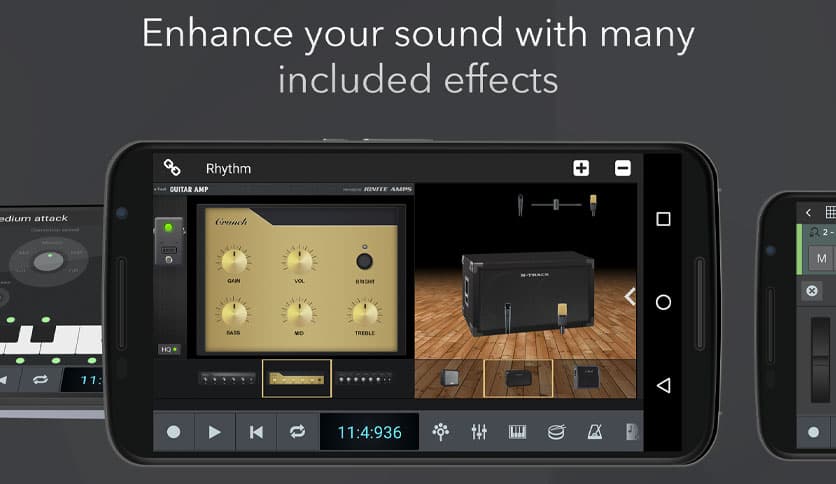Screen dimensions: 836x484
Task: Click the 11:4:936 time display
Action: (369, 432)
